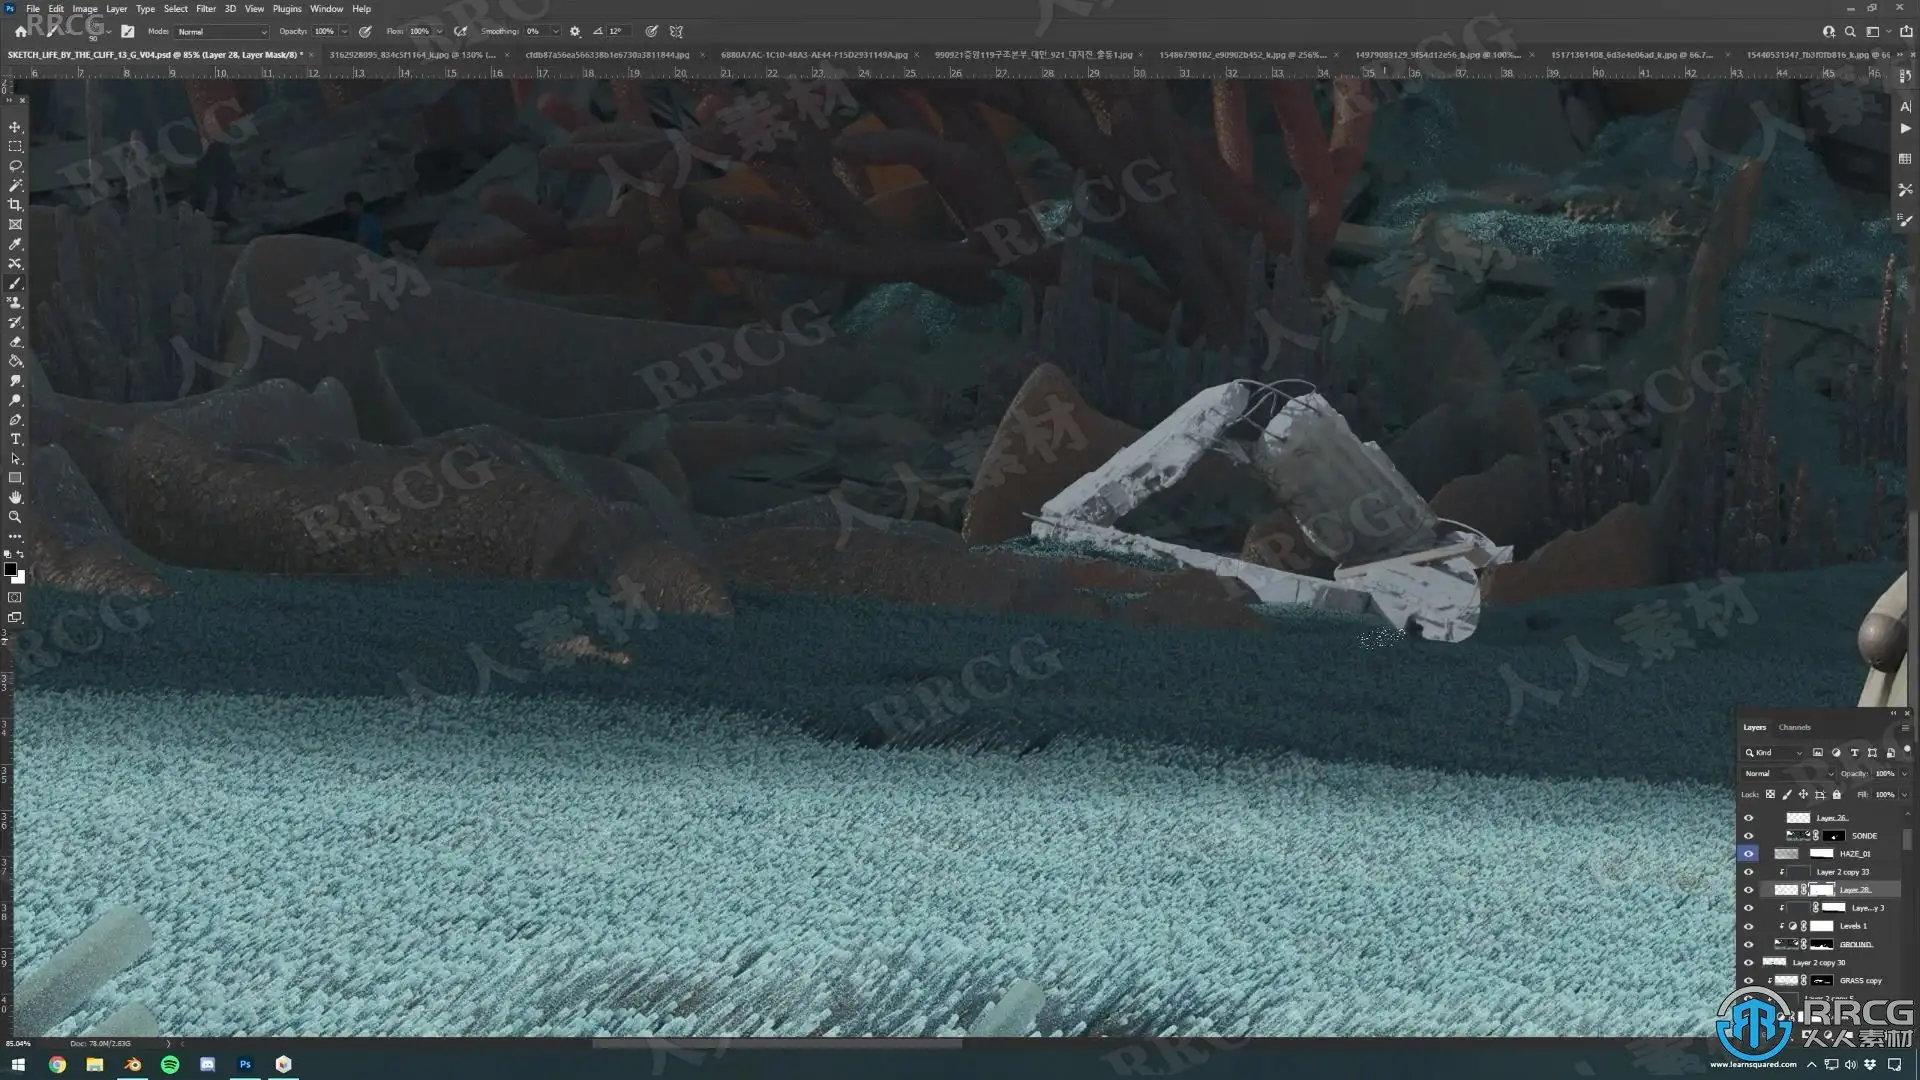
Task: Select the Eyedropper tool
Action: point(15,244)
